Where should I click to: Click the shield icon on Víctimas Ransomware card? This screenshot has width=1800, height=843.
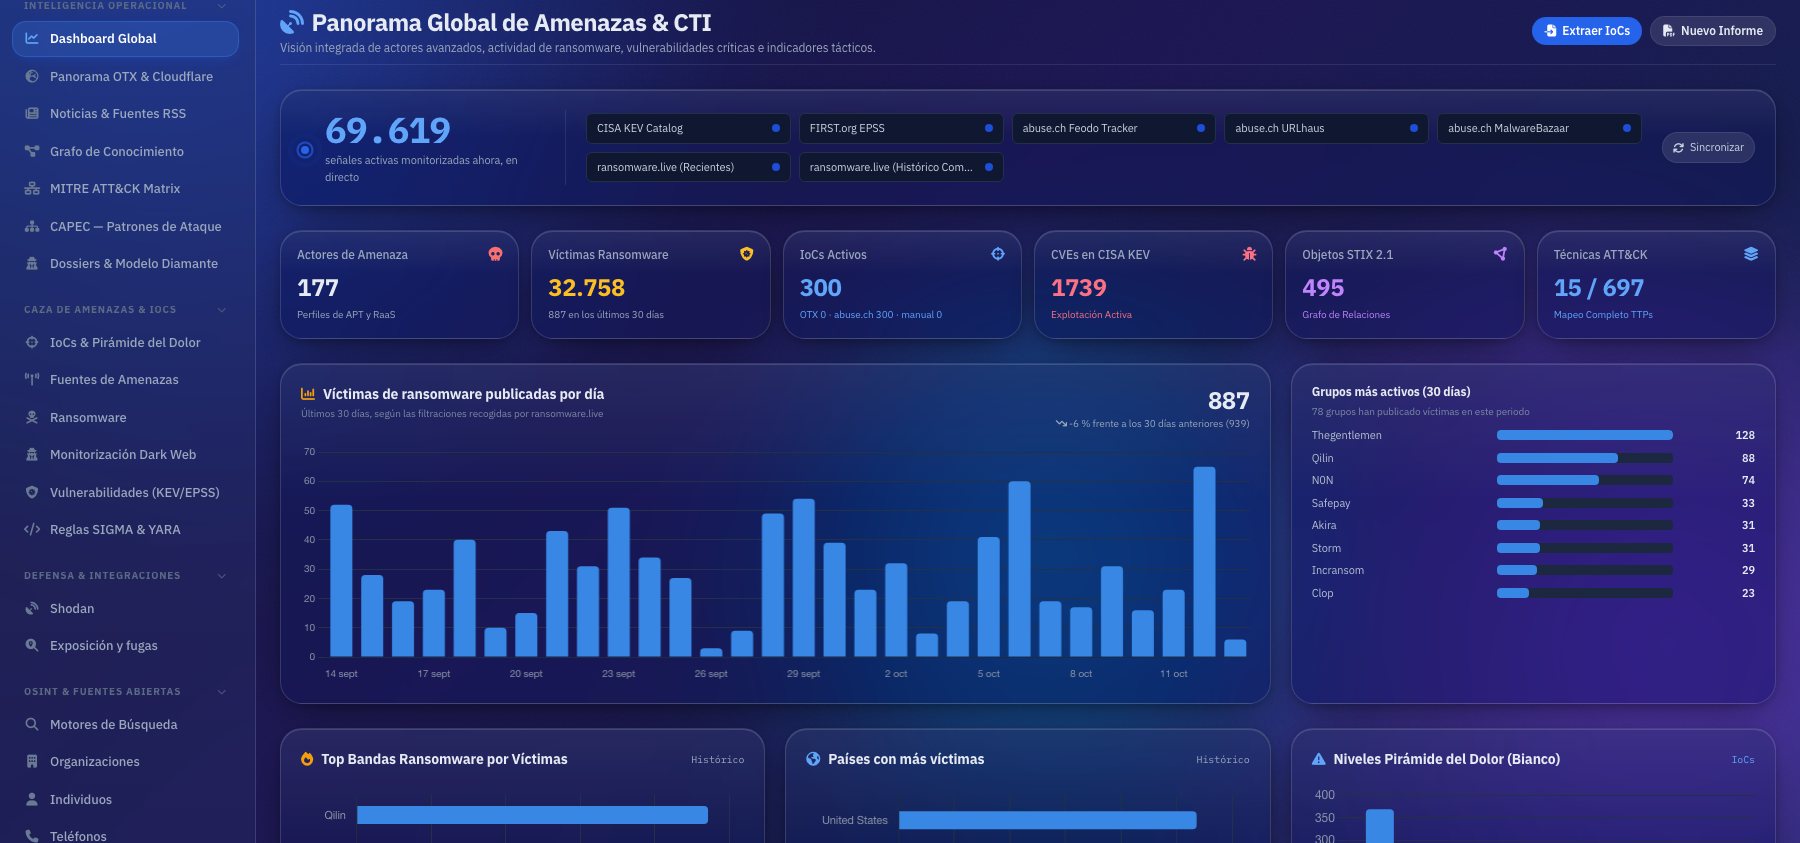point(746,254)
